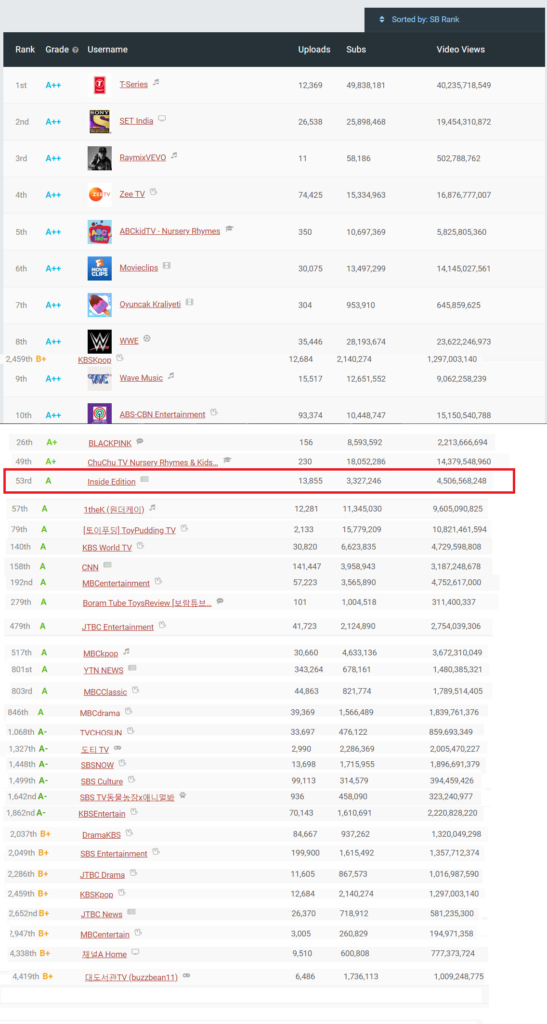This screenshot has height=1024, width=547.
Task: Click the Zee TV channel avatar
Action: [99, 195]
